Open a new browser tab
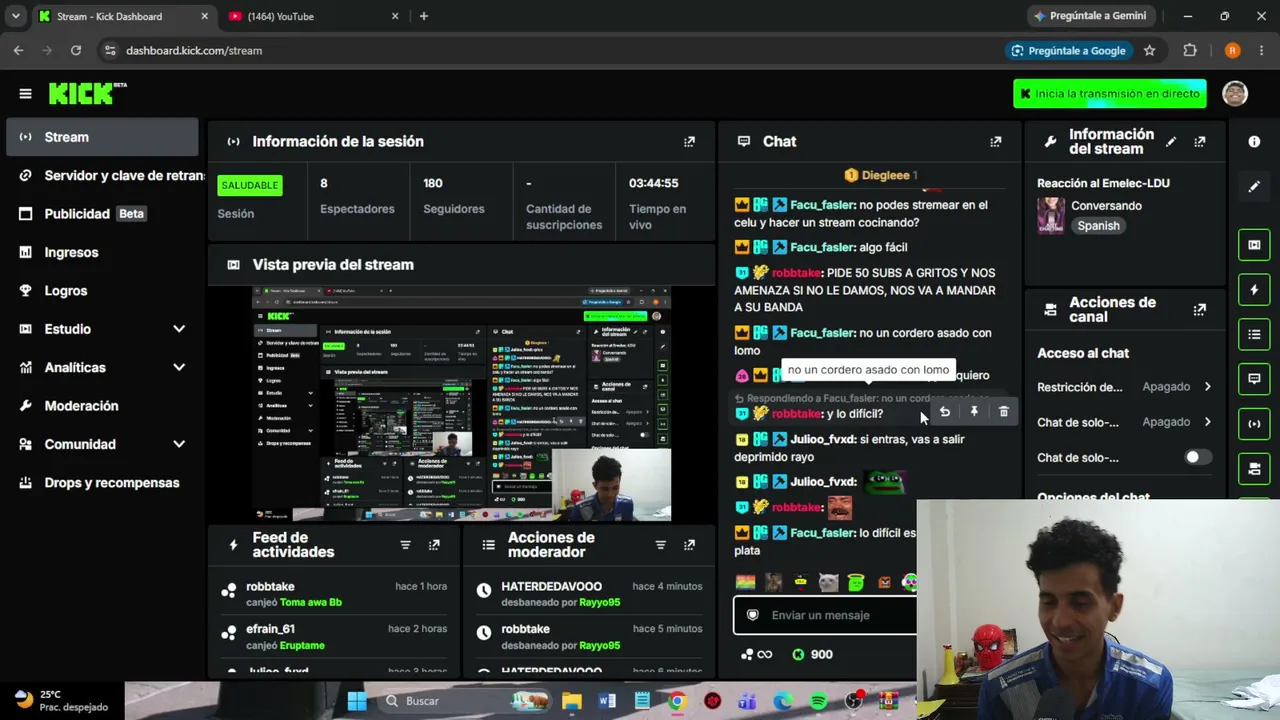 (x=424, y=16)
